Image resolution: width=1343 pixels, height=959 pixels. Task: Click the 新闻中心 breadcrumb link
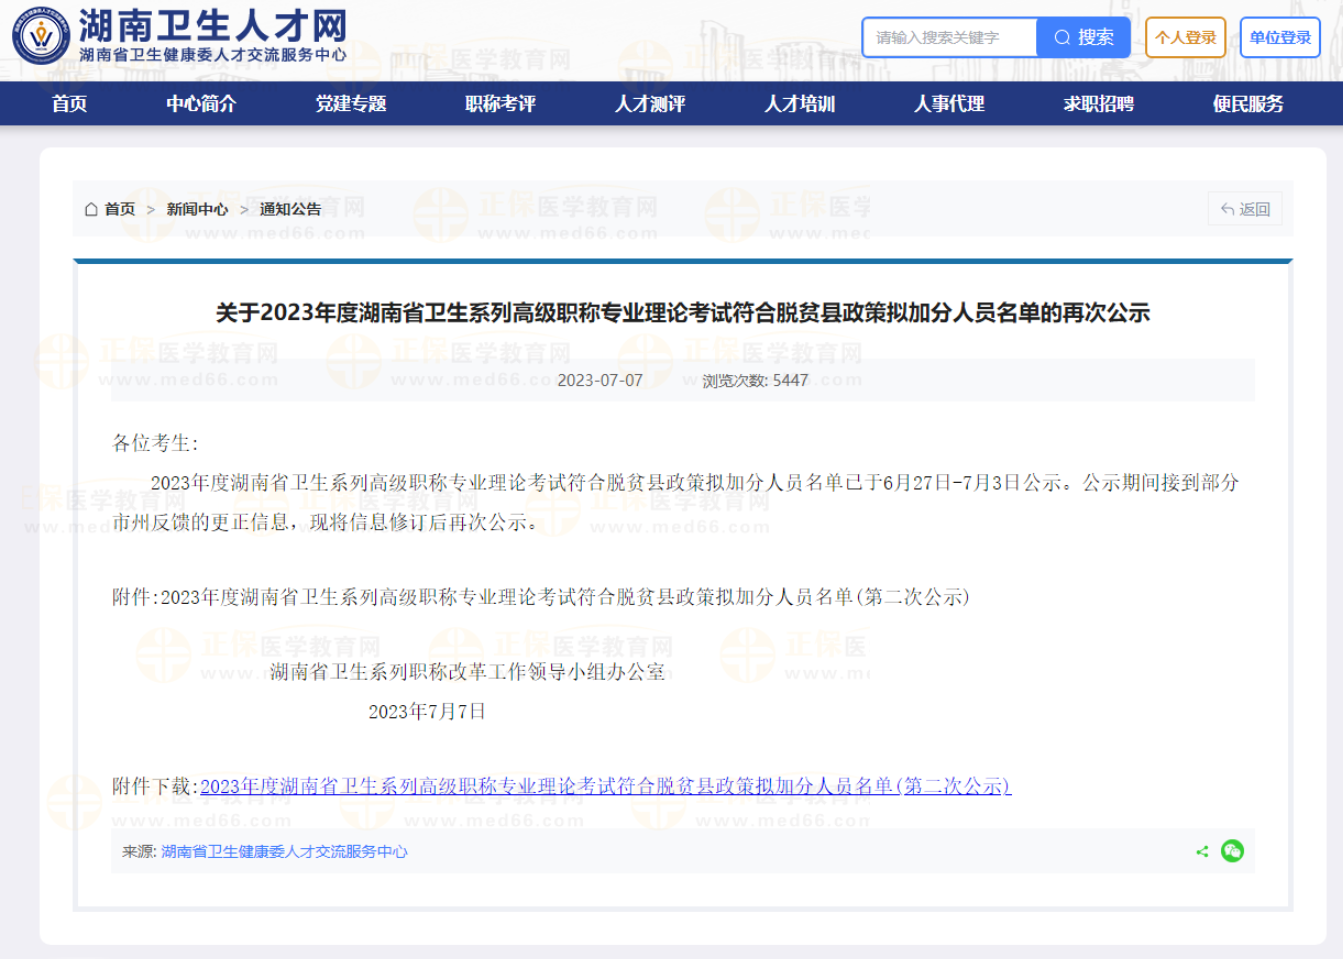tap(197, 209)
